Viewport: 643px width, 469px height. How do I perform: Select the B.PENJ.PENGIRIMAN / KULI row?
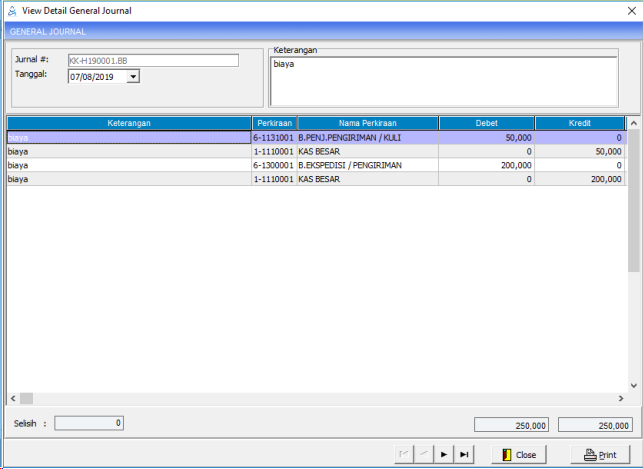tap(366, 137)
